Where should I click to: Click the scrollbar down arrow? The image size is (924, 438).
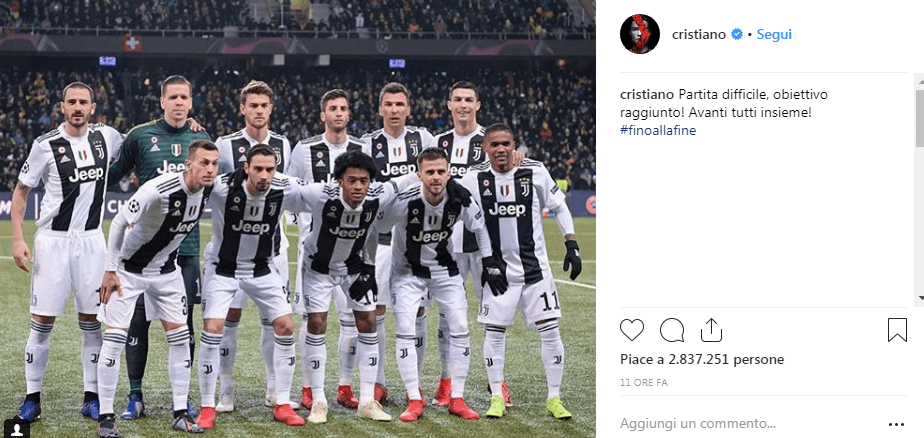pyautogui.click(x=919, y=298)
